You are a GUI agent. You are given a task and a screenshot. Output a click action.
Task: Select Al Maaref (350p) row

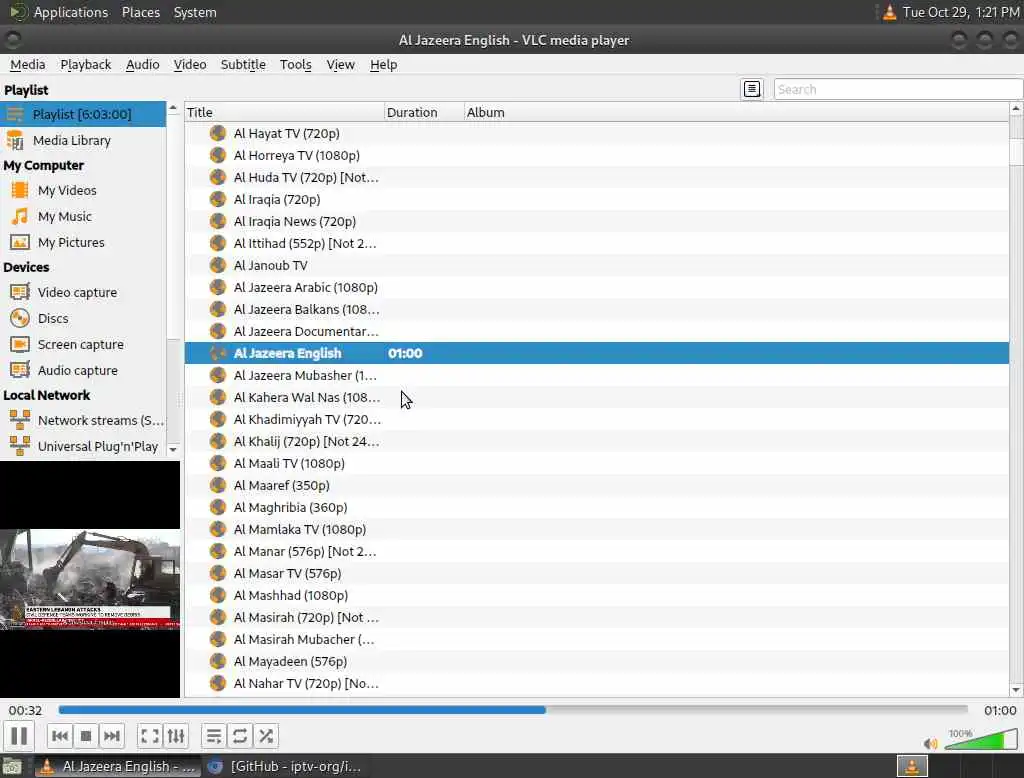point(596,485)
